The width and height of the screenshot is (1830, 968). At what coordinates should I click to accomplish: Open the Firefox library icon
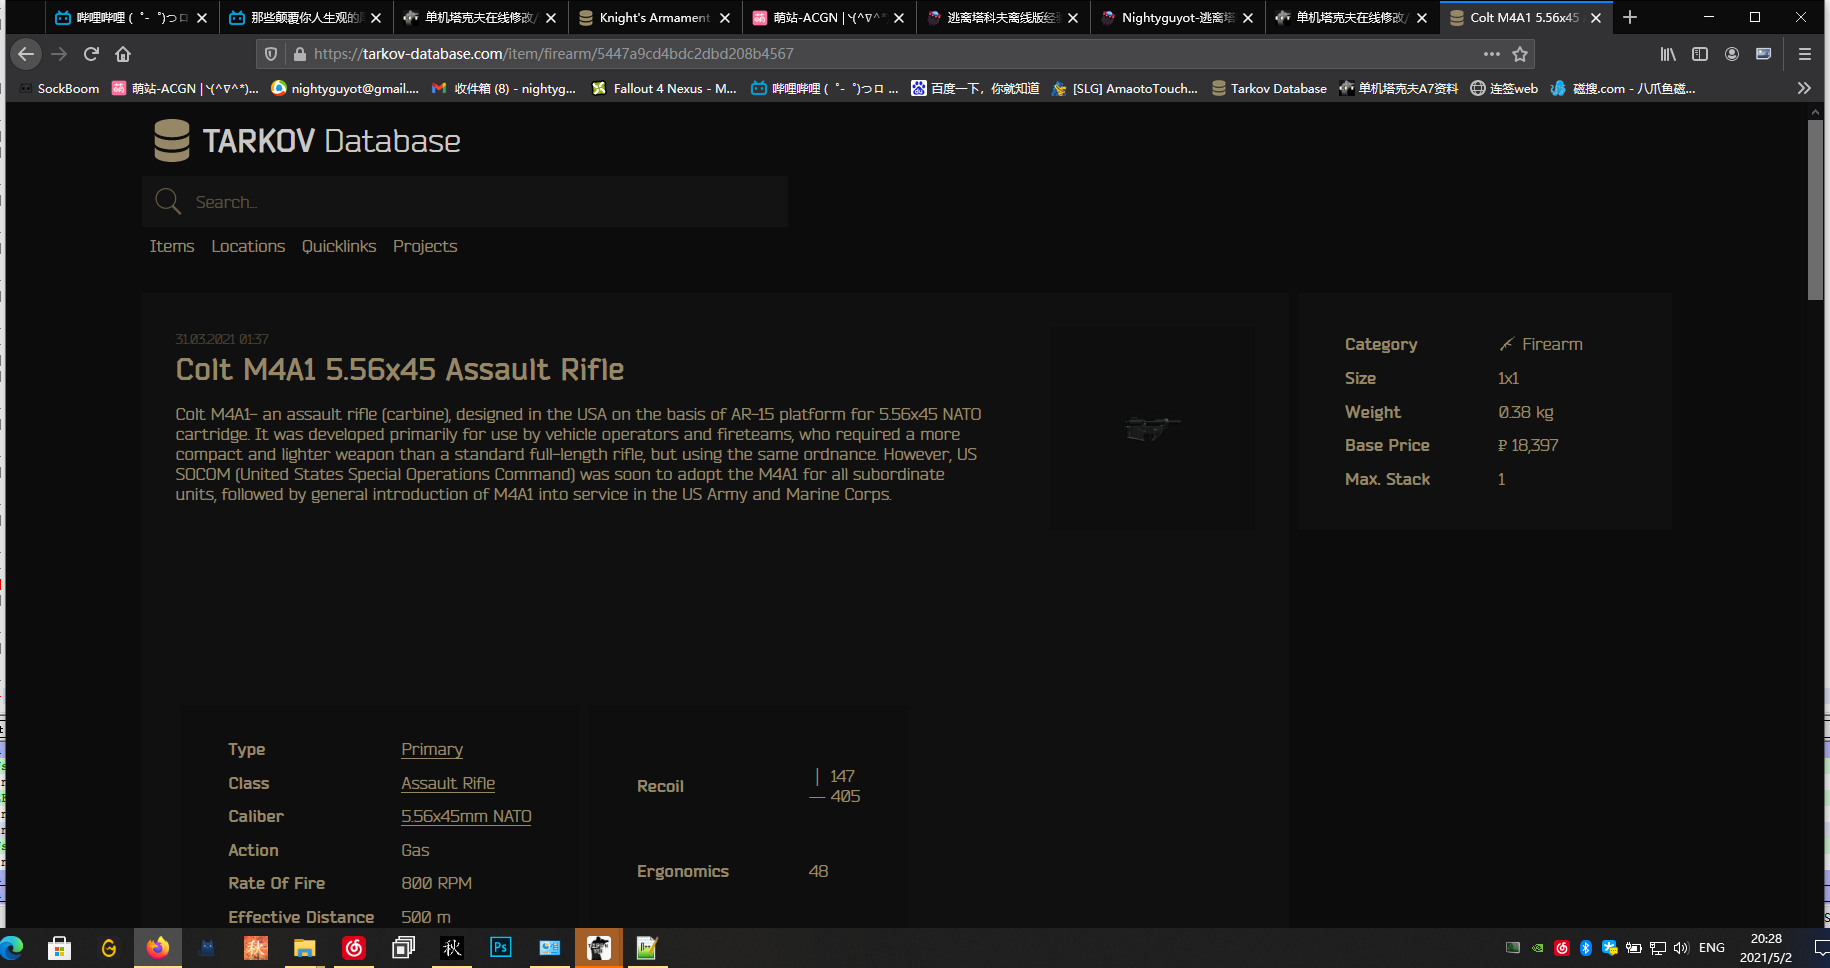point(1668,54)
